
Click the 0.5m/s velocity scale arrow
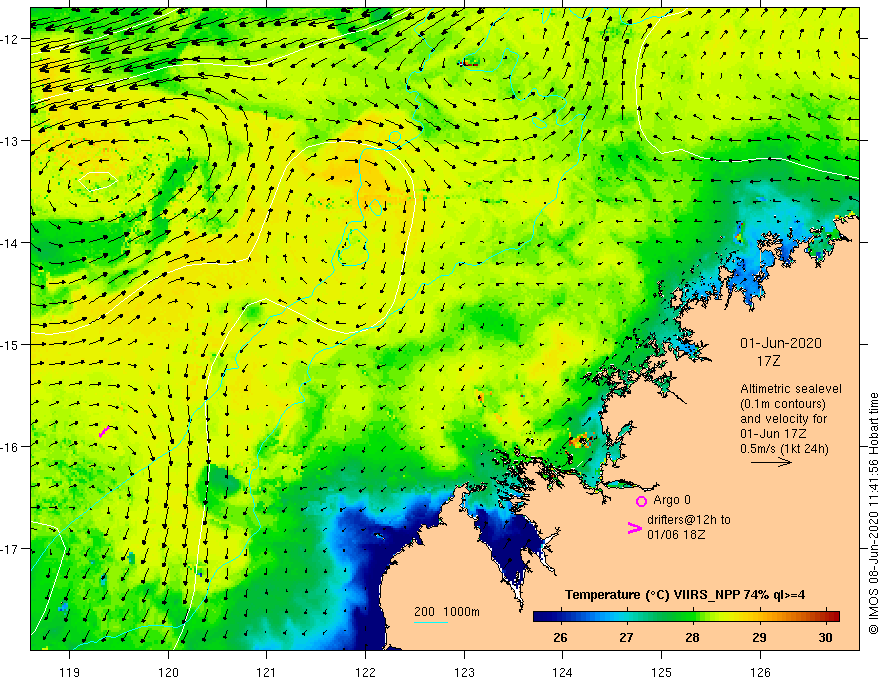pyautogui.click(x=771, y=462)
